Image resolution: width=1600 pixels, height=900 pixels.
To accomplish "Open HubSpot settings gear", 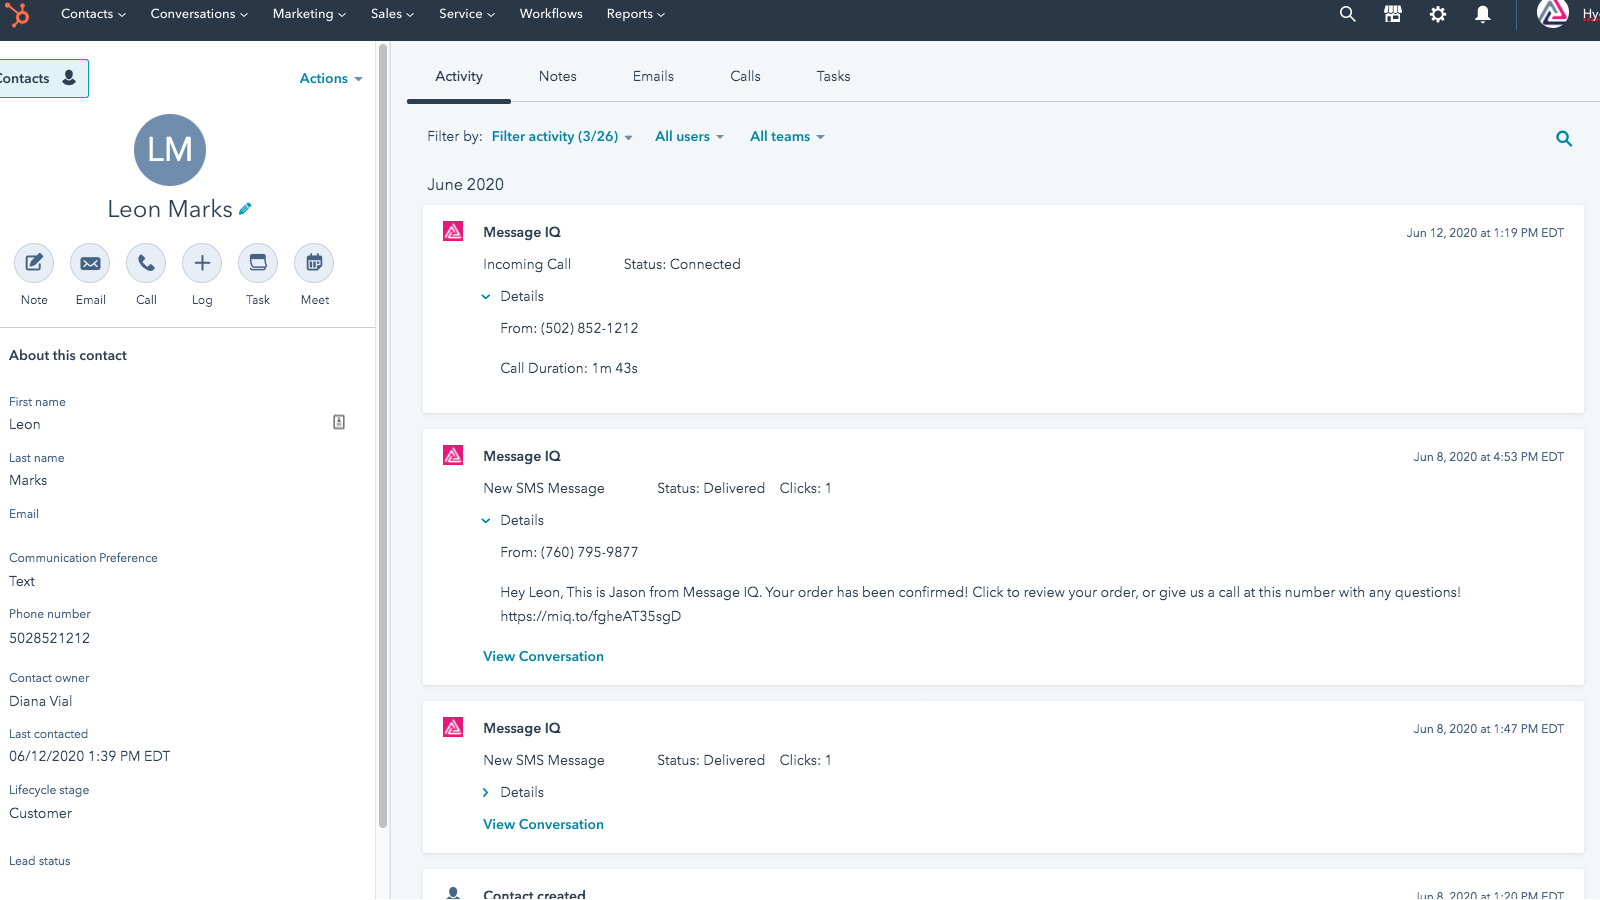I will 1438,14.
